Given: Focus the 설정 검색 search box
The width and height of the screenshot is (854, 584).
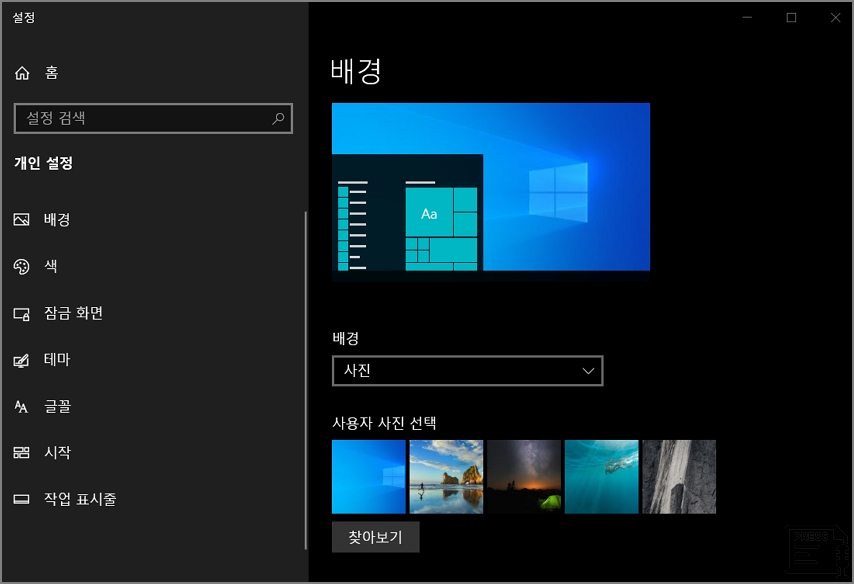Looking at the screenshot, I should (x=153, y=118).
